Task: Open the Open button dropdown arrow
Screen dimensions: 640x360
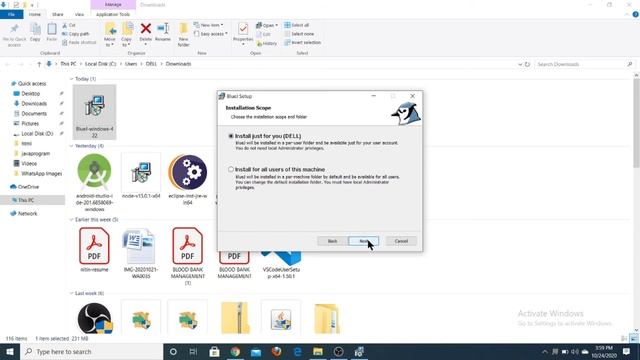Action: click(277, 25)
